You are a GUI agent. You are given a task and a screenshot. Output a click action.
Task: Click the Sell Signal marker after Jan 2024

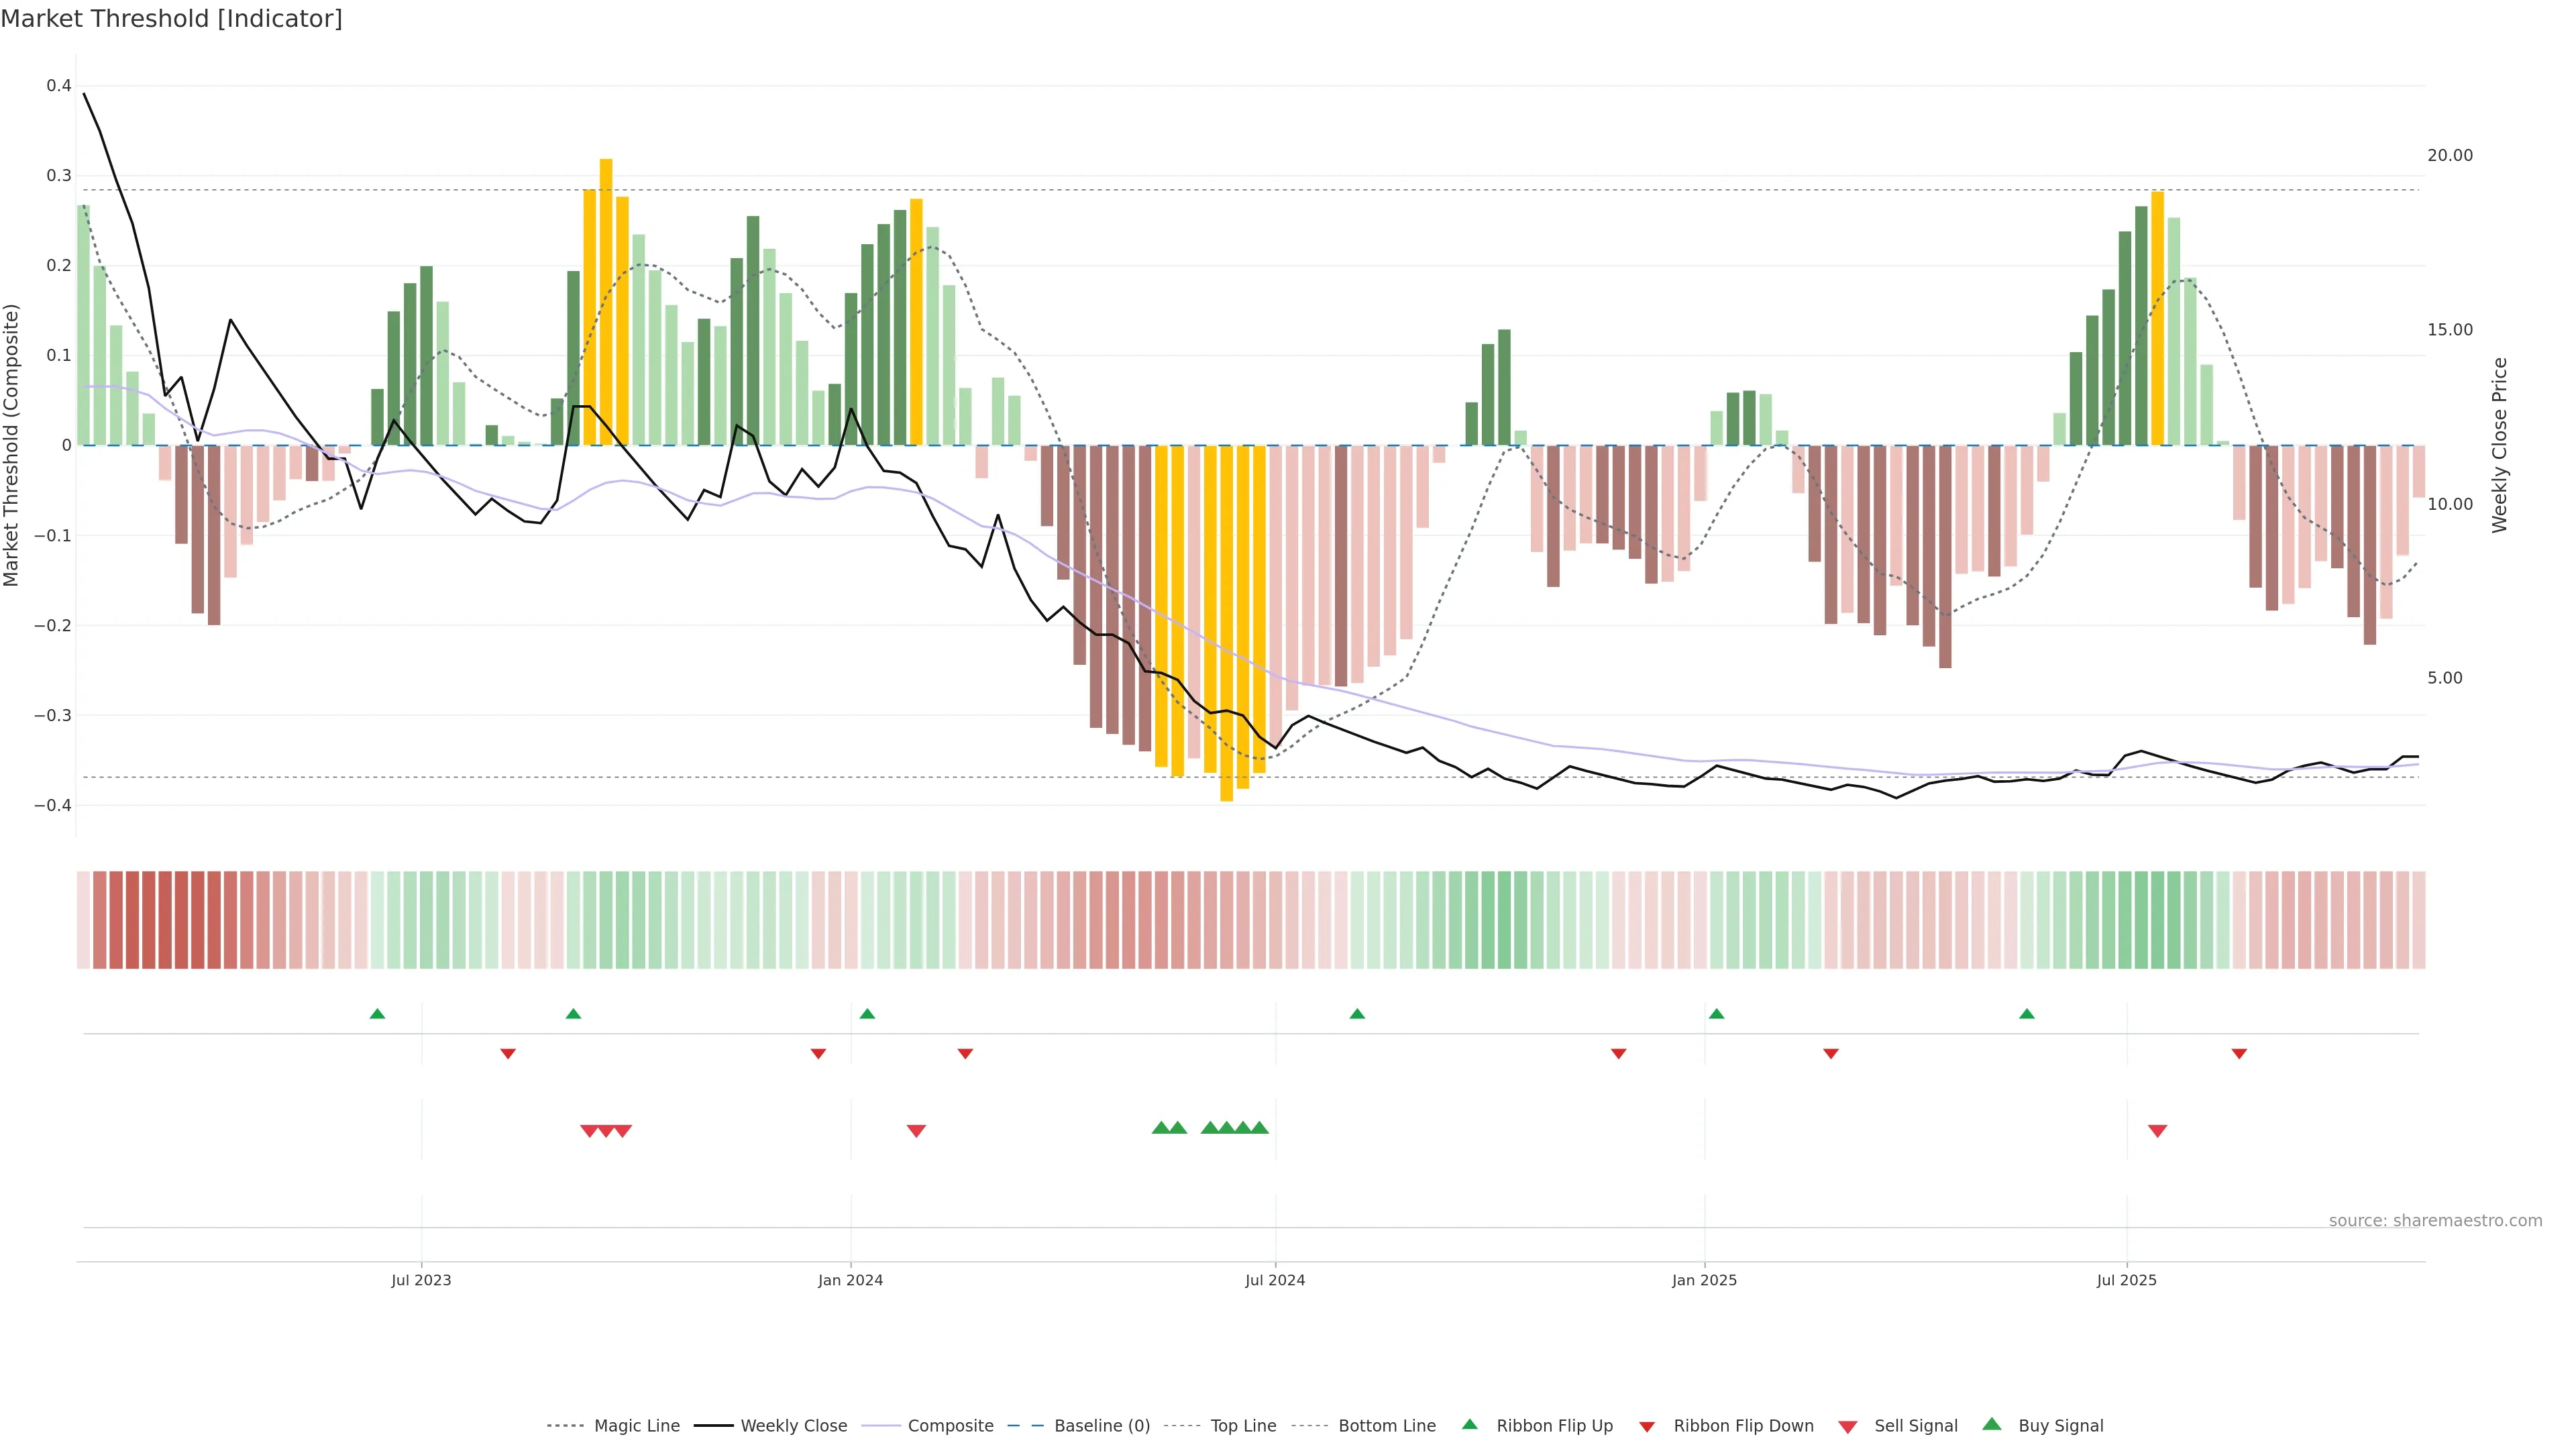coord(916,1131)
